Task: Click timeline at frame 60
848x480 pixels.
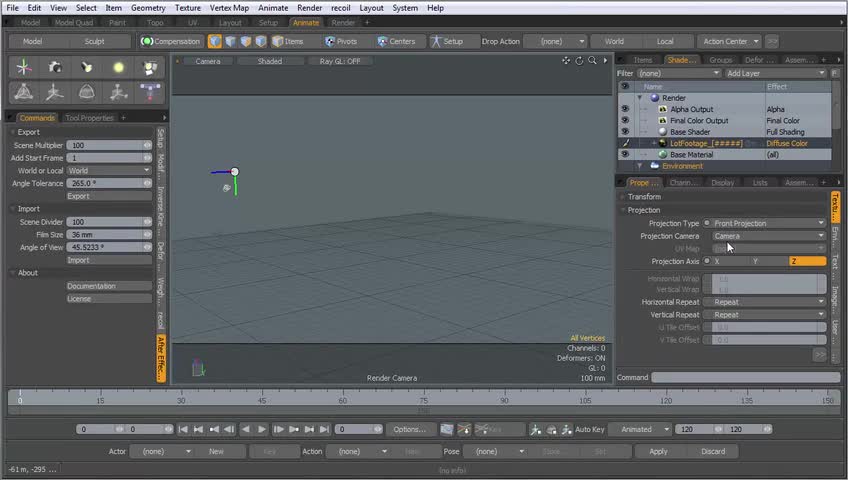Action: pos(343,400)
